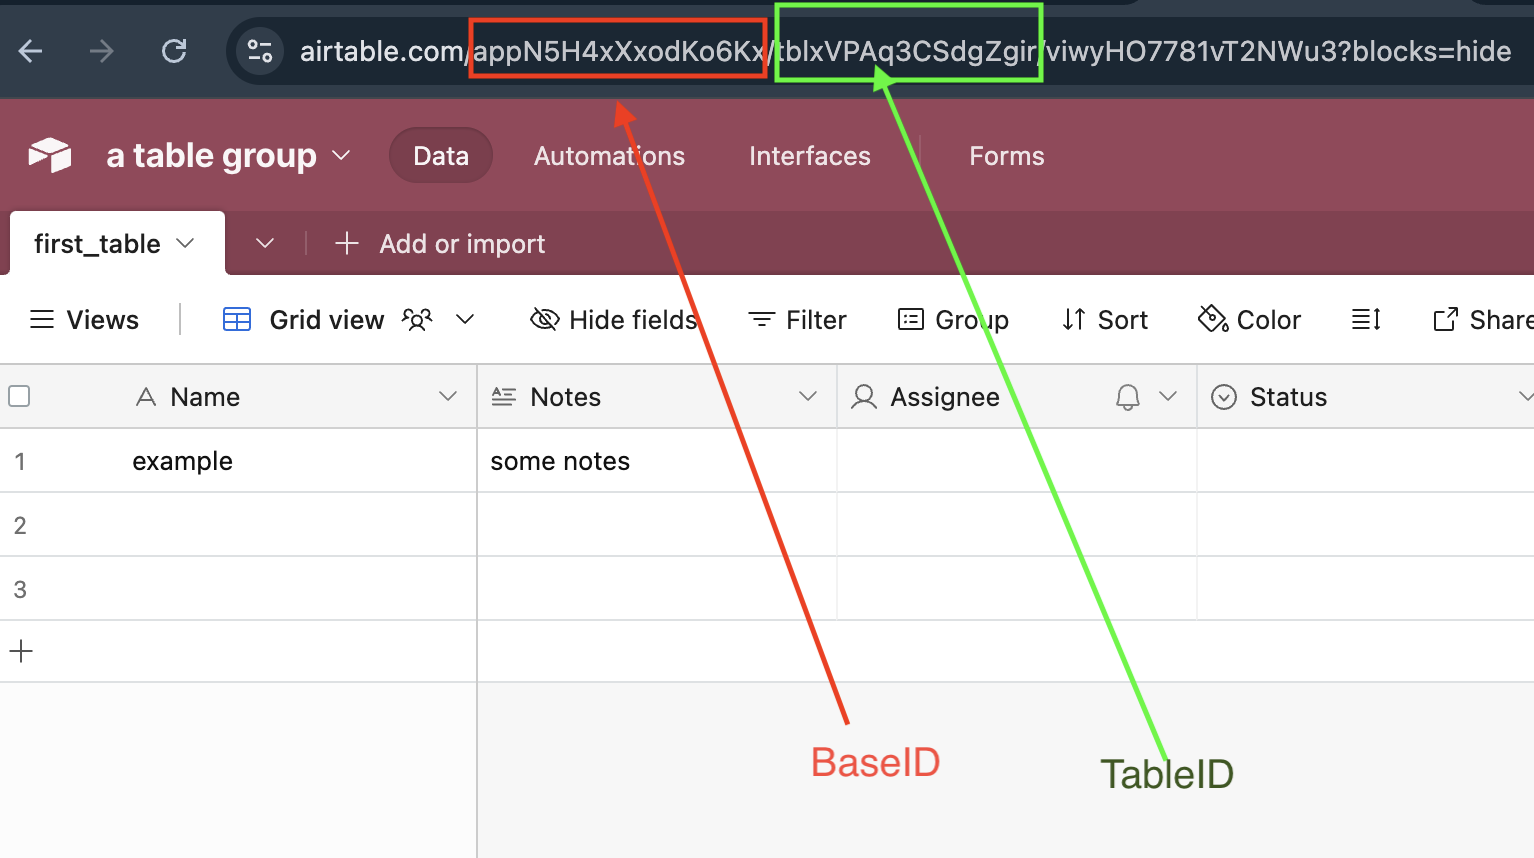Click the Status column header label
The height and width of the screenshot is (858, 1534).
1288,397
